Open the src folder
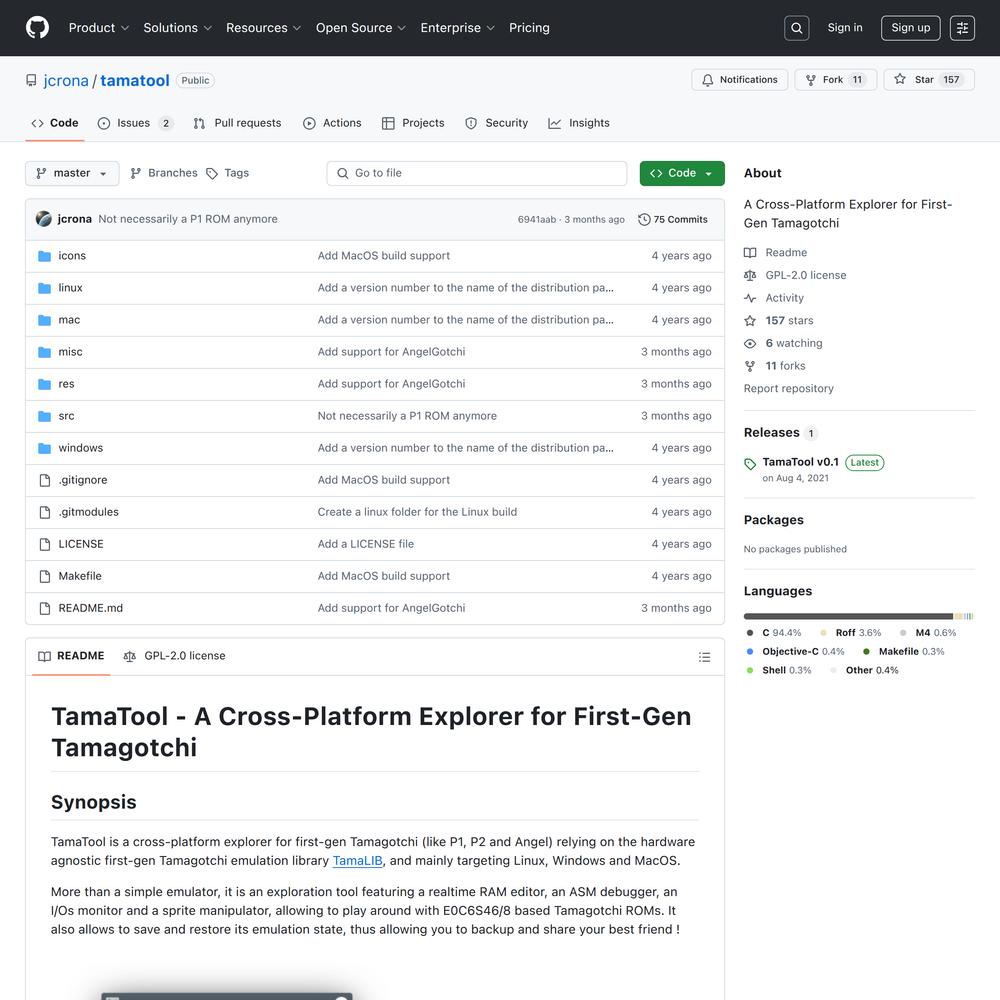The height and width of the screenshot is (1000, 1000). tap(66, 416)
